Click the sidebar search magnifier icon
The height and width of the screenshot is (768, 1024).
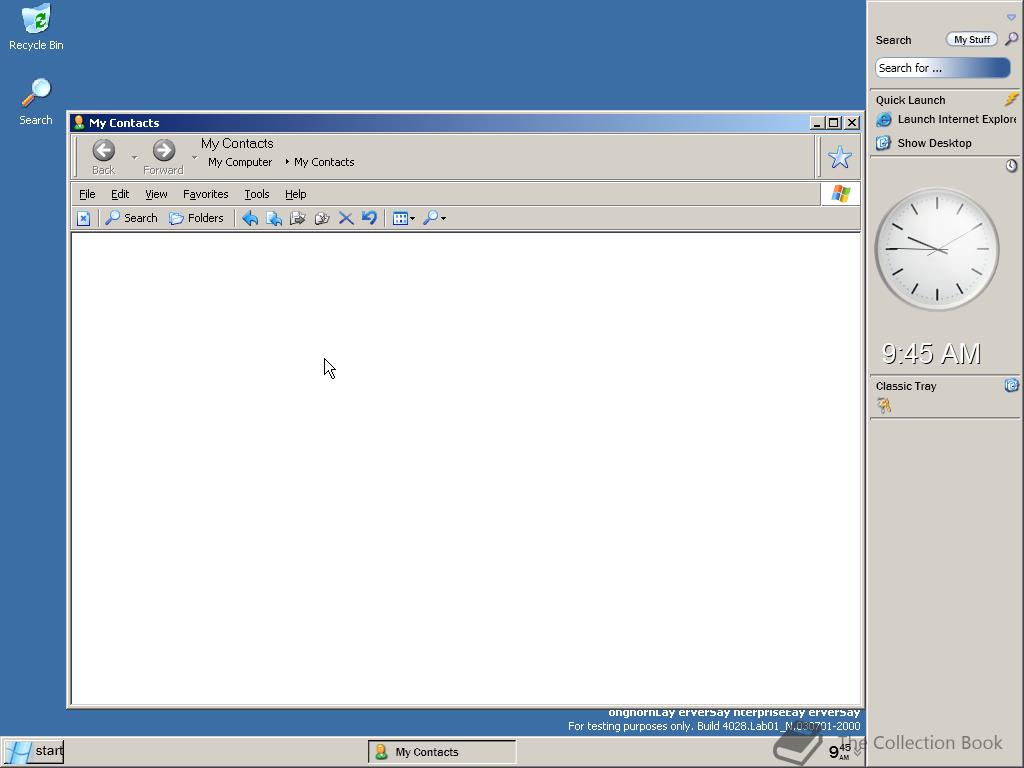point(1012,39)
